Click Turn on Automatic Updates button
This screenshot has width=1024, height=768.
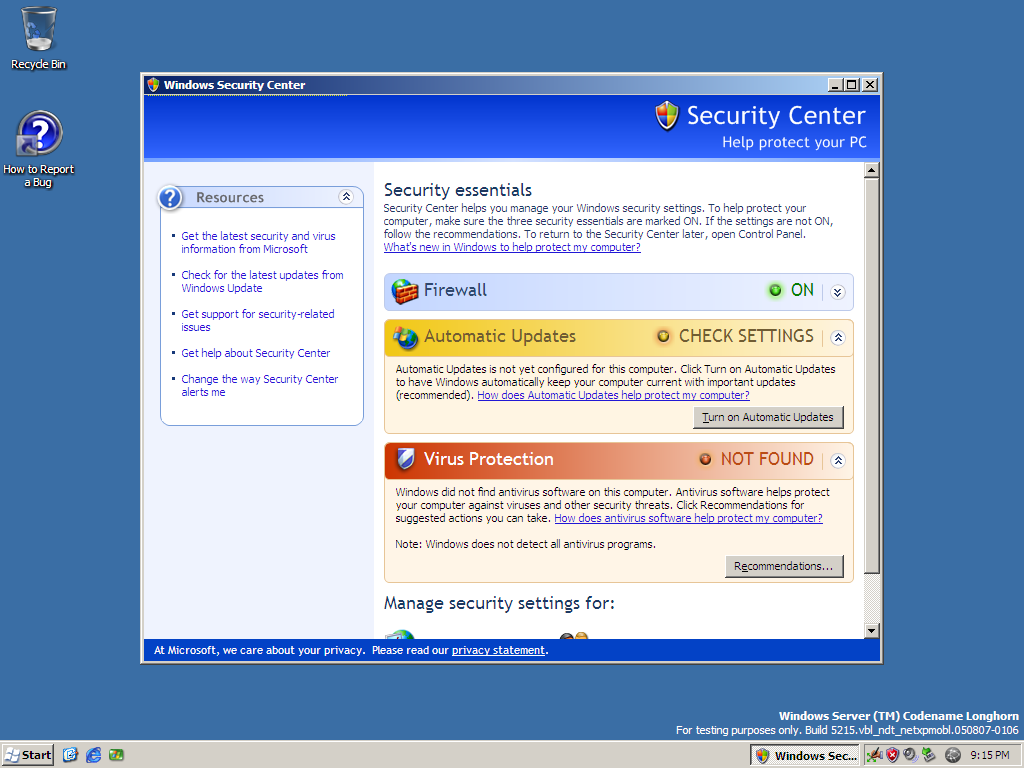pyautogui.click(x=768, y=417)
